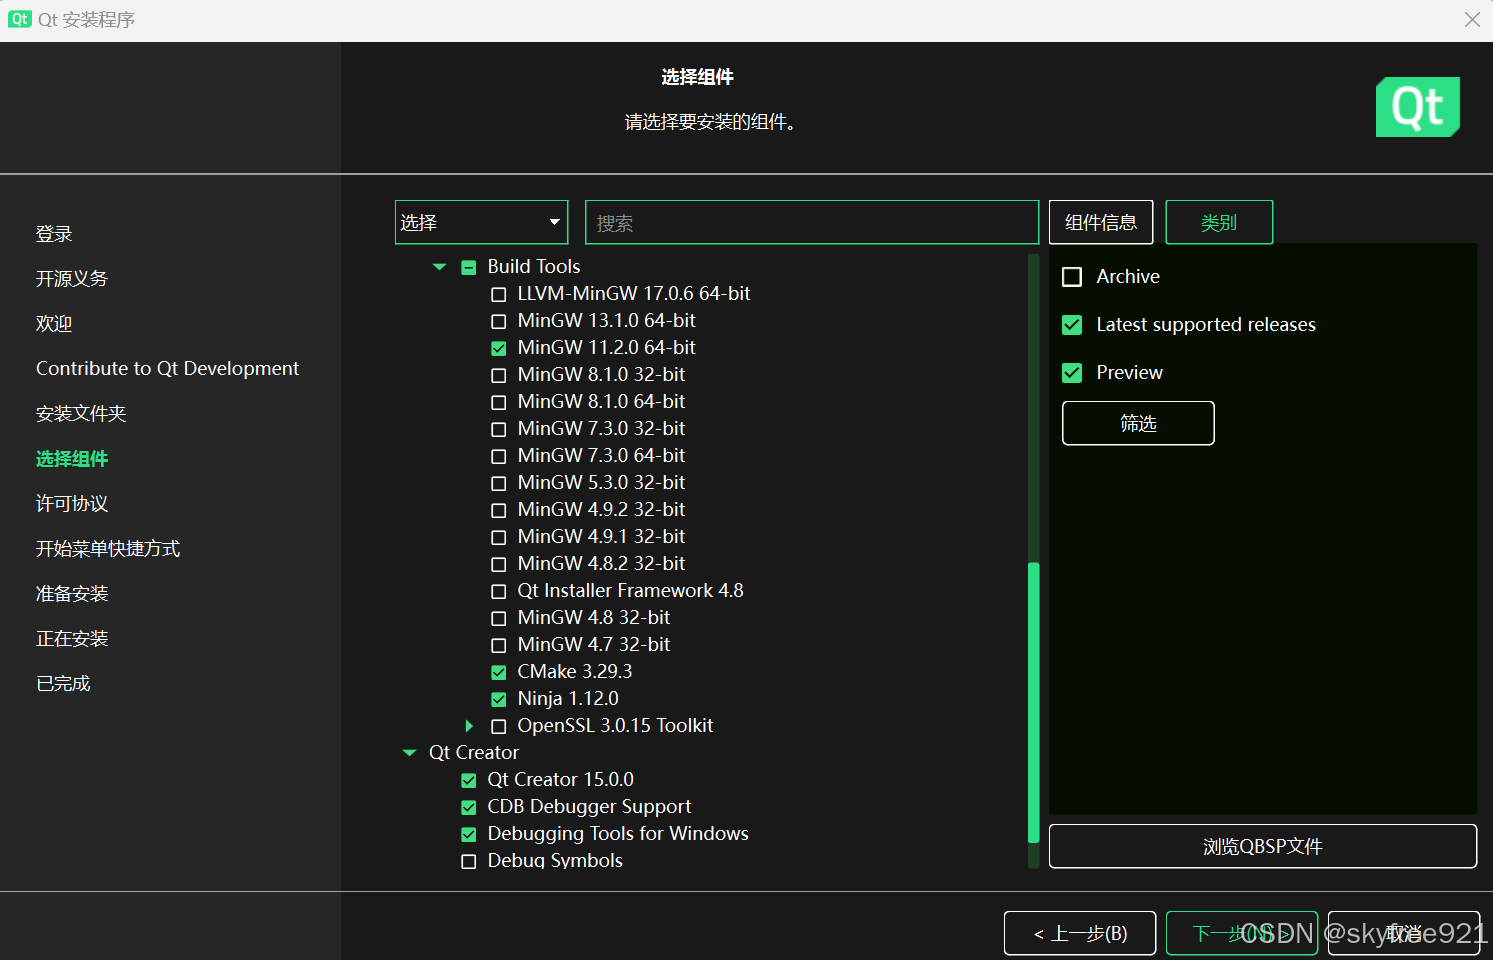Click the 下一步 next button
Image resolution: width=1493 pixels, height=960 pixels.
click(1242, 933)
